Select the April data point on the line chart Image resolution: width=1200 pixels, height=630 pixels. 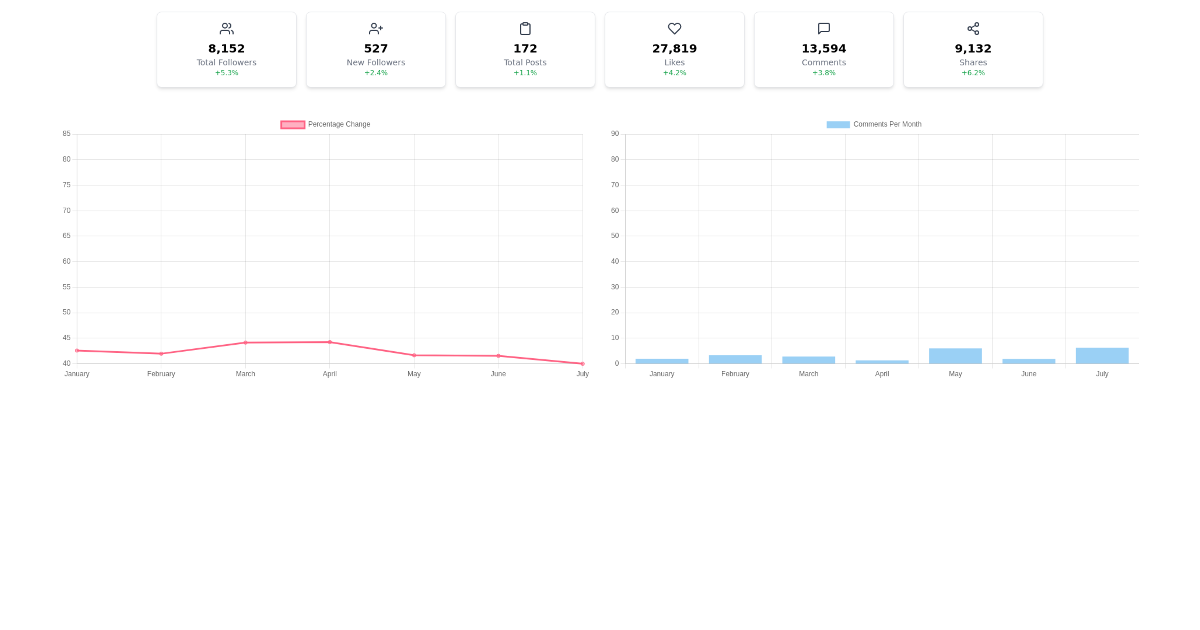(x=330, y=342)
